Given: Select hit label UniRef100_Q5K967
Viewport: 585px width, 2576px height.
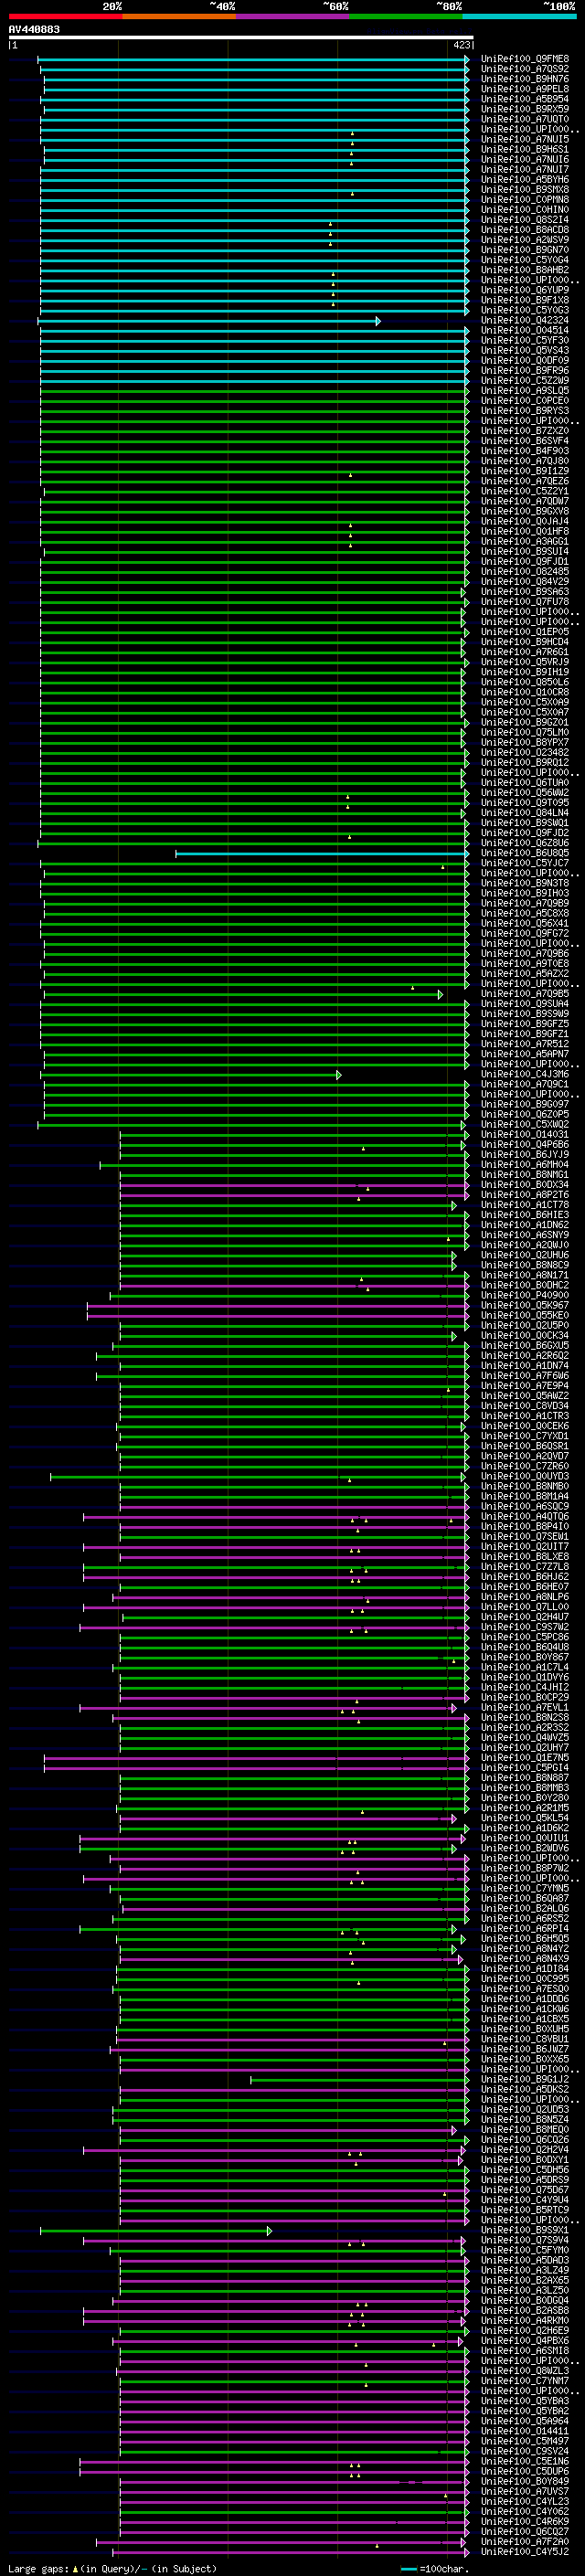Looking at the screenshot, I should pyautogui.click(x=525, y=1305).
